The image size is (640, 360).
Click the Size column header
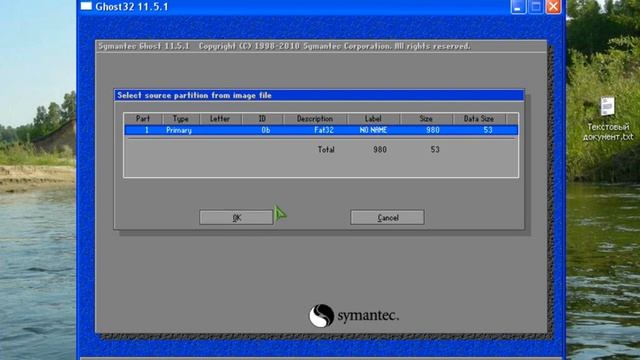pos(426,119)
